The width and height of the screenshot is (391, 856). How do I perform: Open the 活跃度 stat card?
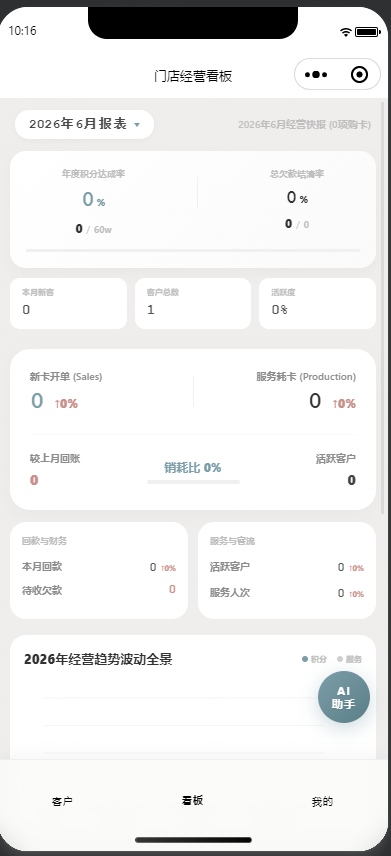pyautogui.click(x=317, y=304)
